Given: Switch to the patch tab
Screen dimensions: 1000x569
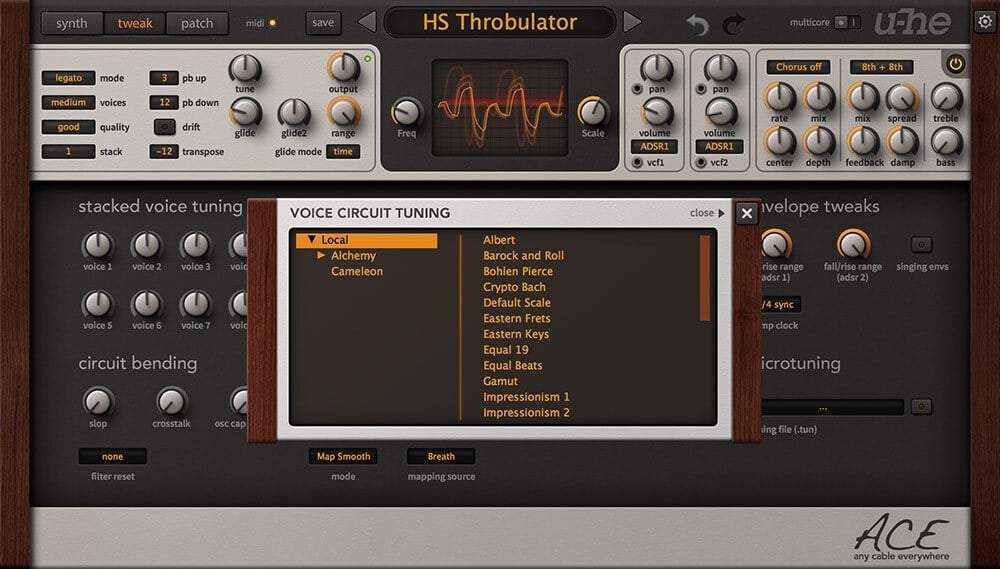Looking at the screenshot, I should point(197,24).
